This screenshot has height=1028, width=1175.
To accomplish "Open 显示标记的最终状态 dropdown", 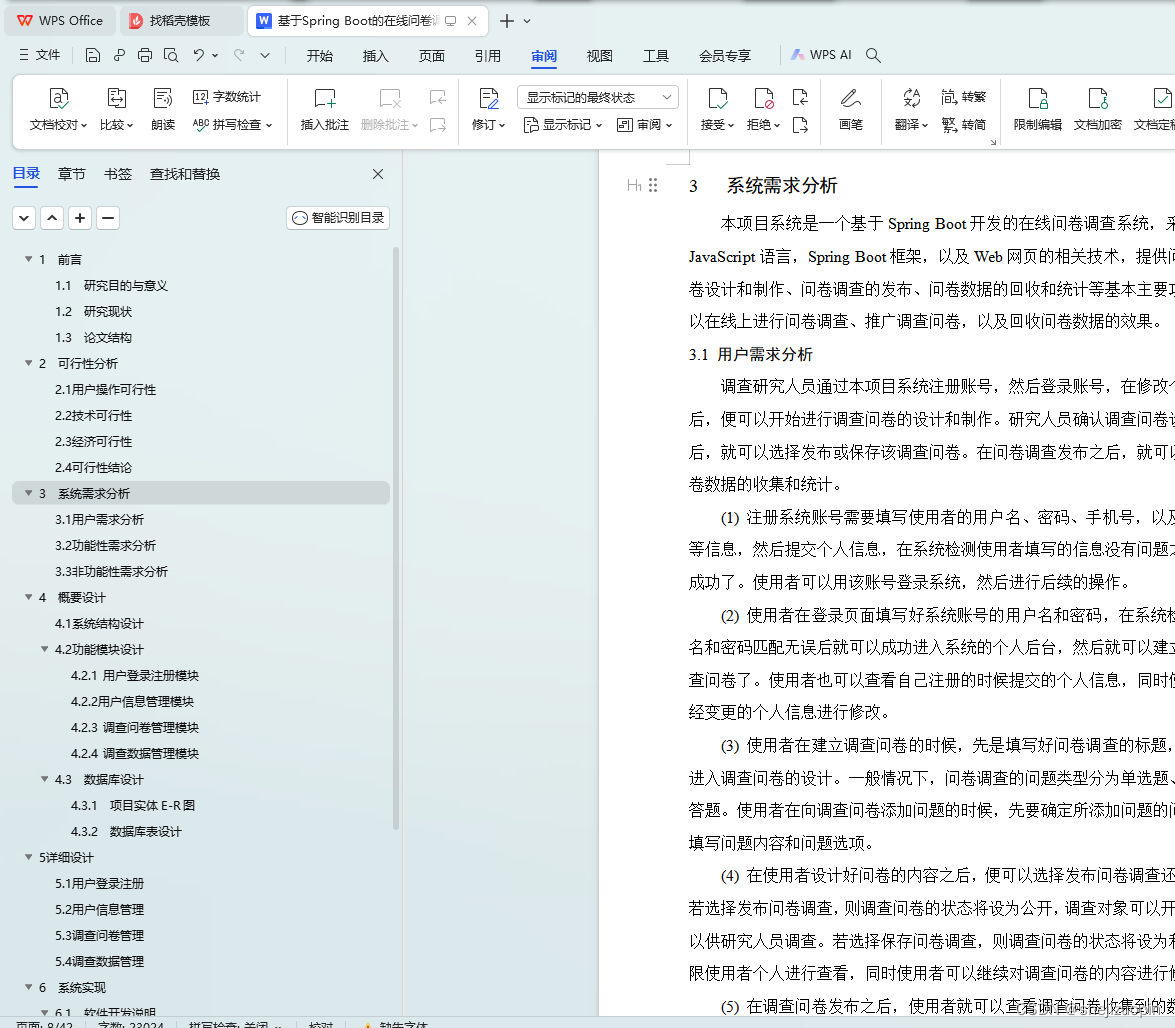I will click(x=597, y=97).
